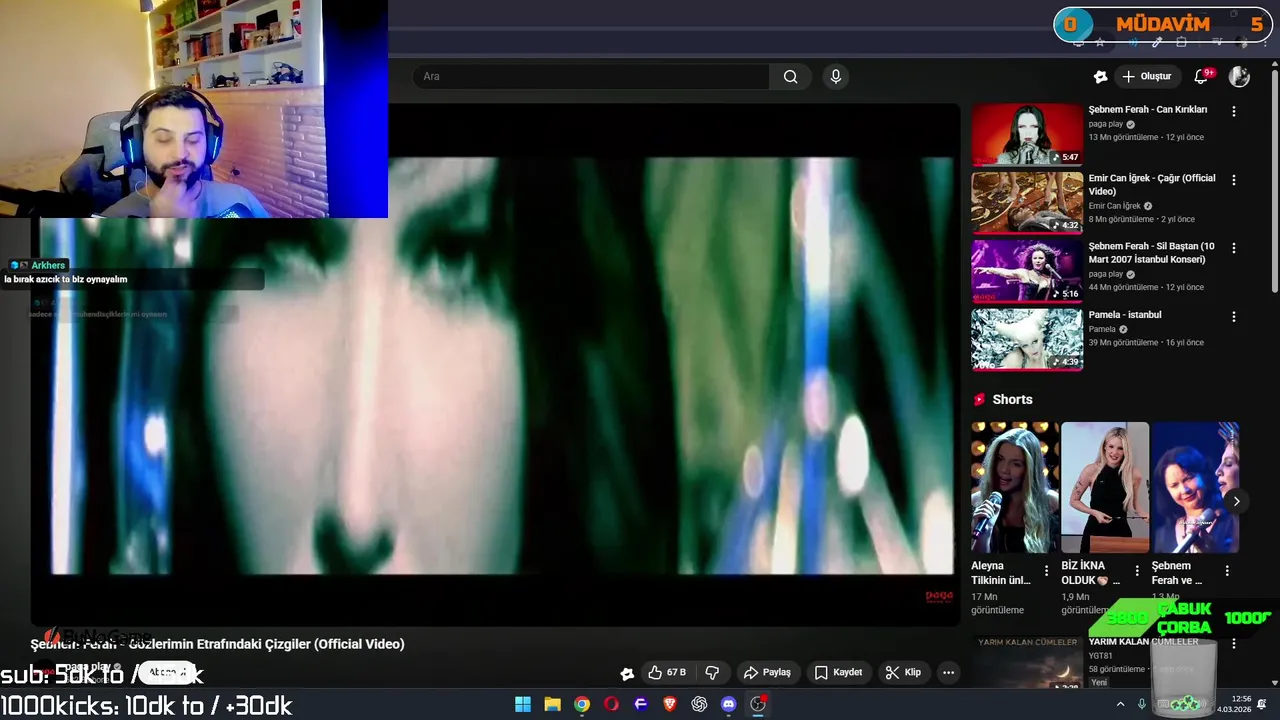This screenshot has width=1280, height=720.
Task: Like the video showing 67 B
Action: click(666, 673)
